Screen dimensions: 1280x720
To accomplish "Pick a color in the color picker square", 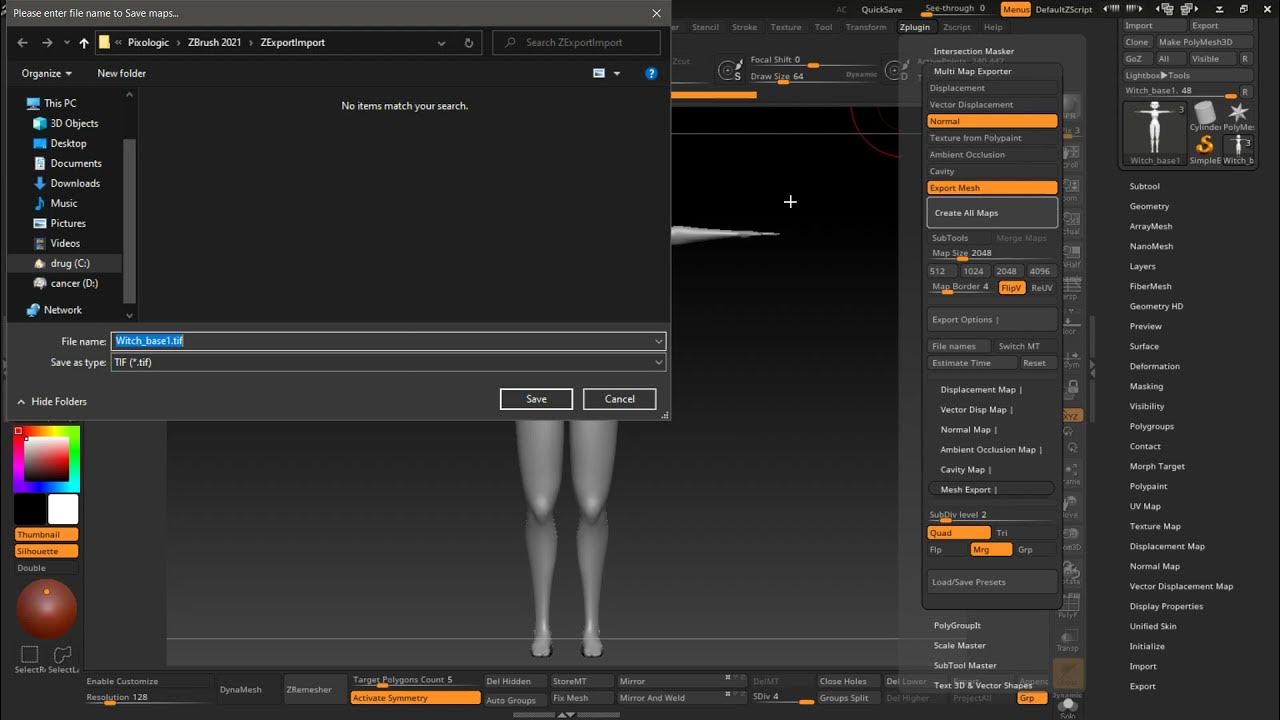I will click(47, 460).
